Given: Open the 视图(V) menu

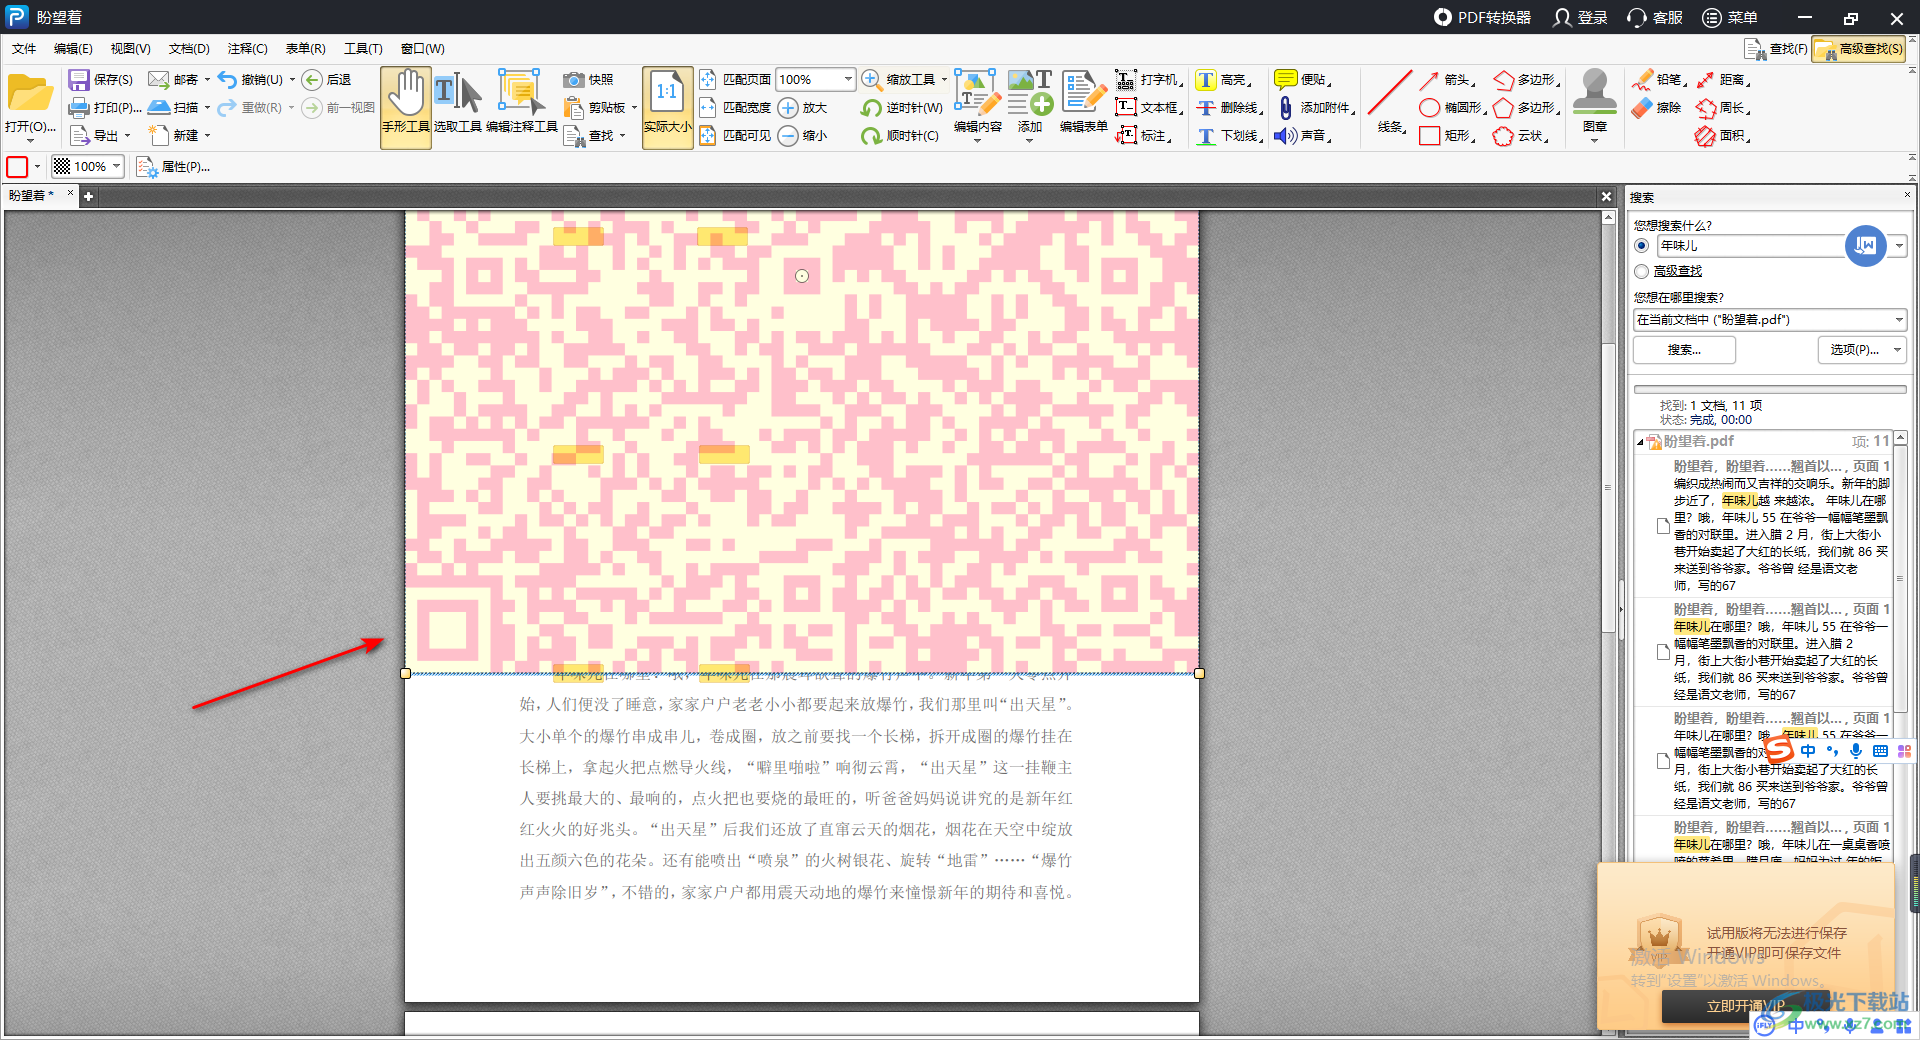Looking at the screenshot, I should (x=130, y=48).
